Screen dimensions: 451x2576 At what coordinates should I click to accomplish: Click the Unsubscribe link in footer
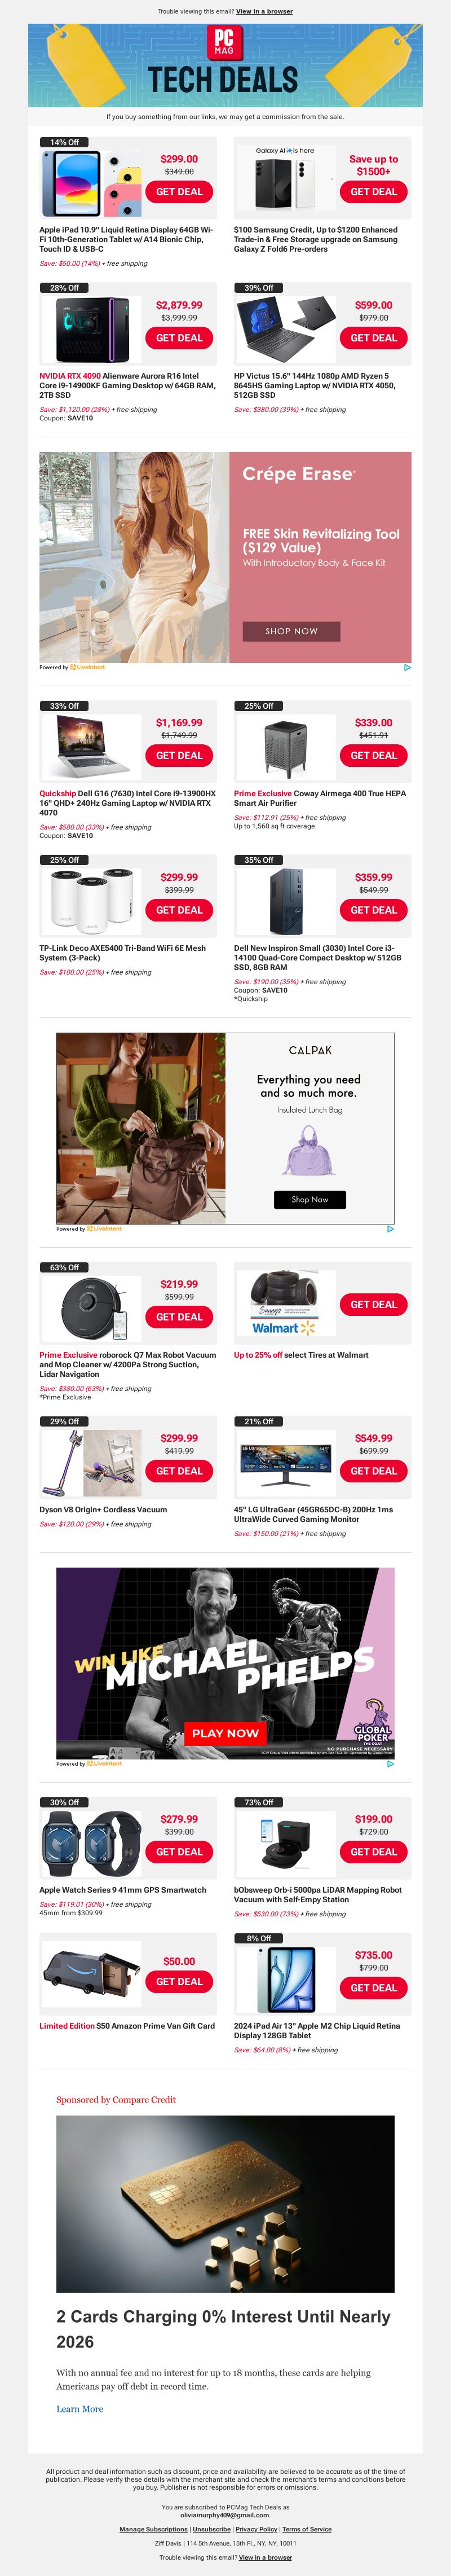pos(211,2529)
